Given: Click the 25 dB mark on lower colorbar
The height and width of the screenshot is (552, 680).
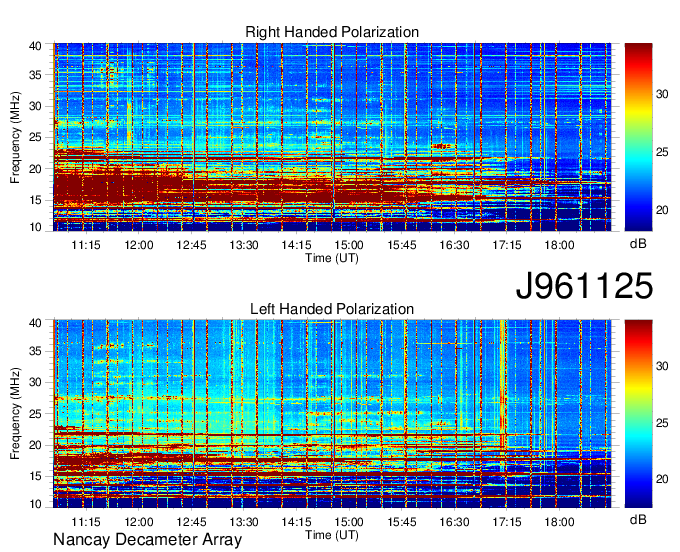Looking at the screenshot, I should click(662, 423).
